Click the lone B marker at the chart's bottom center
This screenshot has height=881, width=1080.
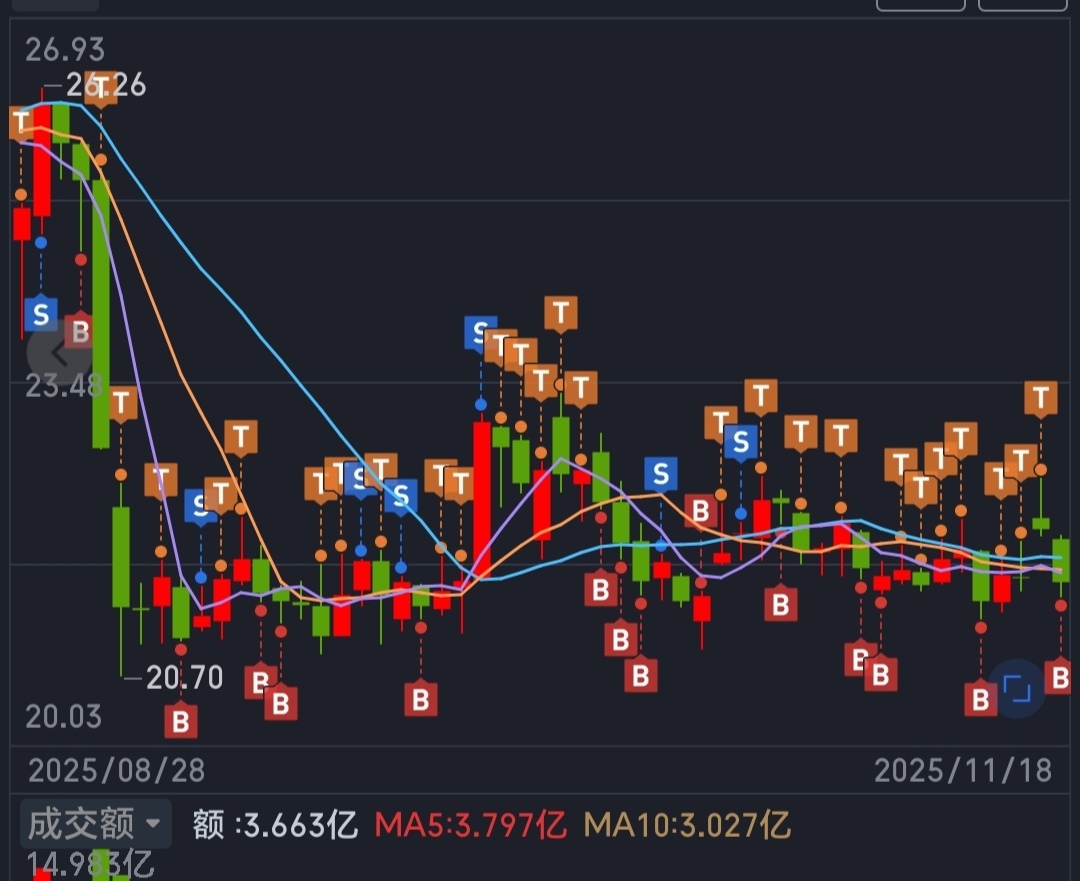420,699
